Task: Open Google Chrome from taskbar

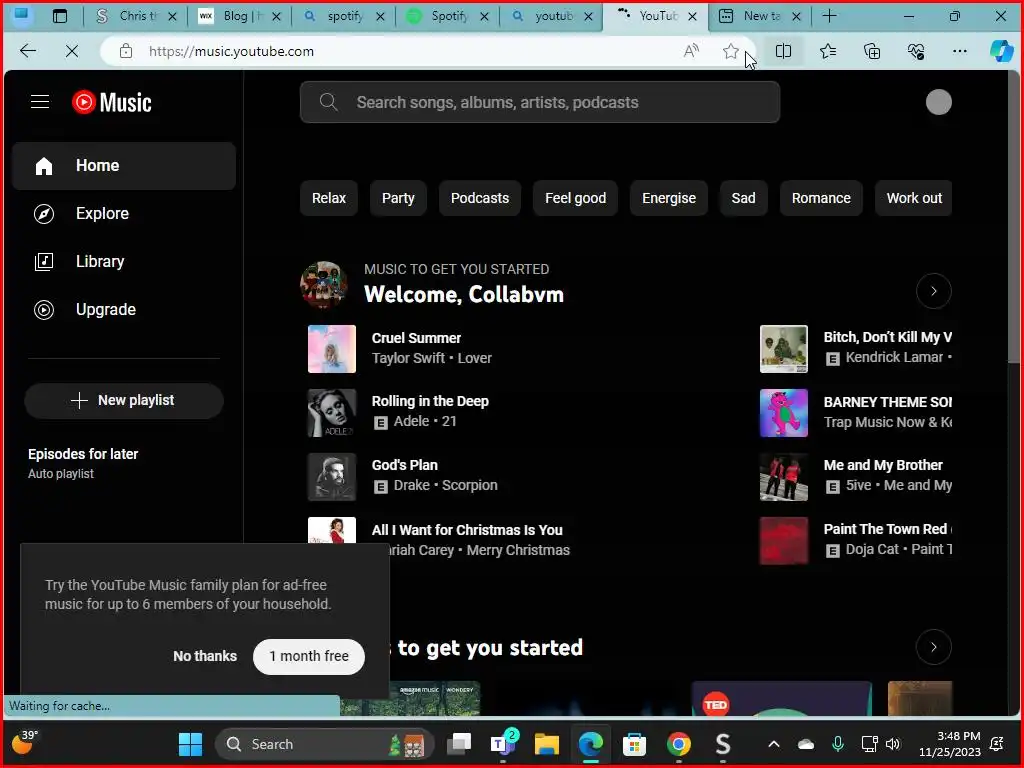Action: (679, 744)
